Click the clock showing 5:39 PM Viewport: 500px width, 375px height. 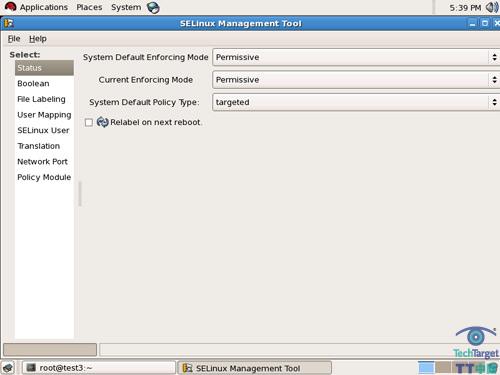(465, 8)
